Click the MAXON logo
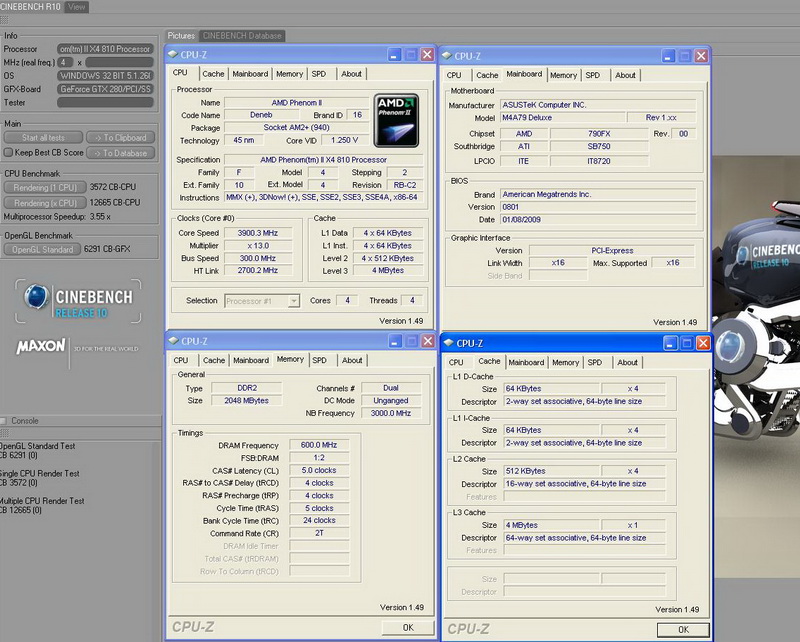This screenshot has height=642, width=800. pyautogui.click(x=41, y=347)
